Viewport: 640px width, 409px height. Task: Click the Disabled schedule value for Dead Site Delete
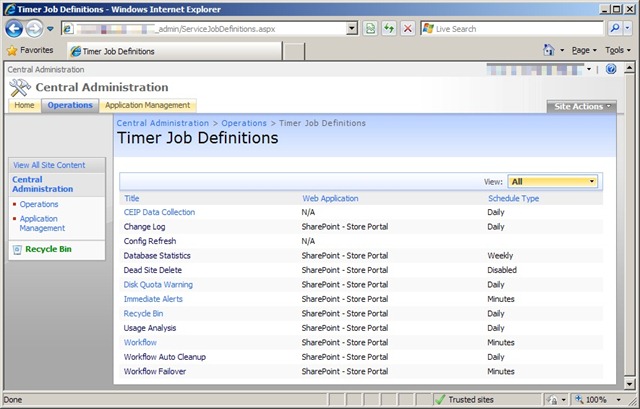502,270
